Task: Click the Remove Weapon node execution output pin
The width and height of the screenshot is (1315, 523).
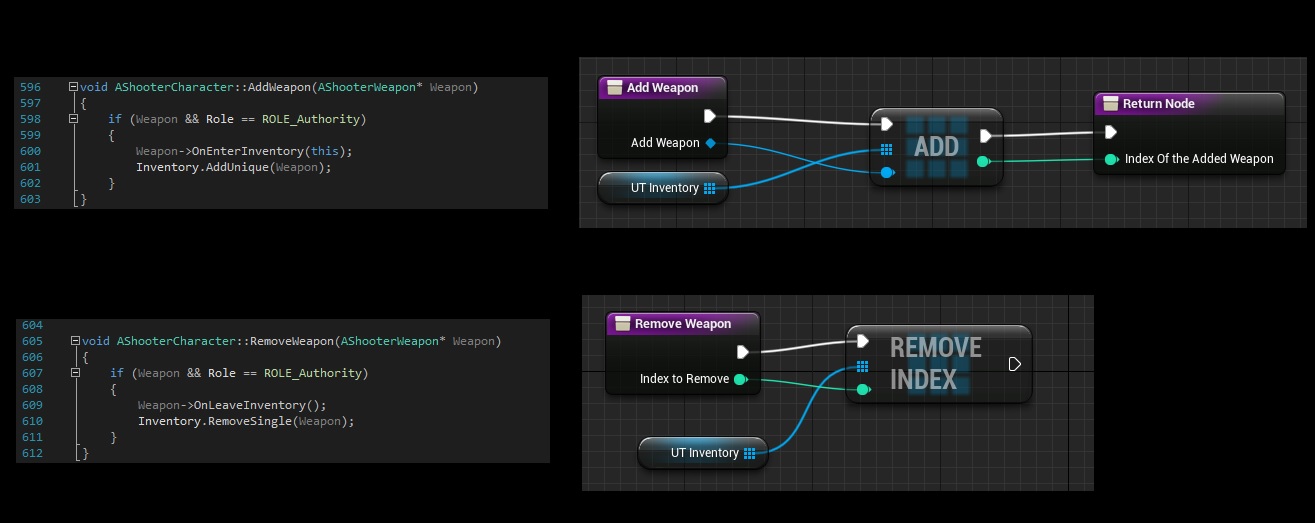Action: (743, 352)
